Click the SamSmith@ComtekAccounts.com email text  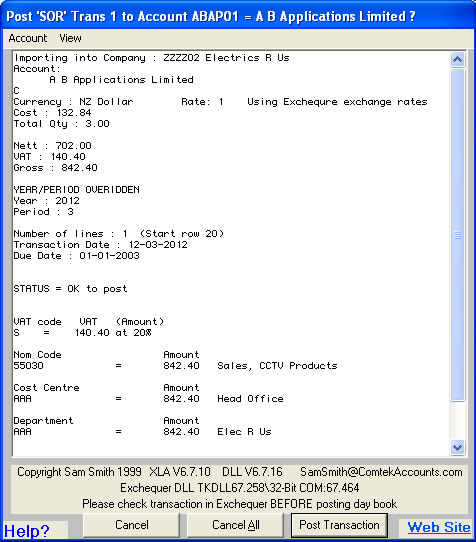pos(381,472)
